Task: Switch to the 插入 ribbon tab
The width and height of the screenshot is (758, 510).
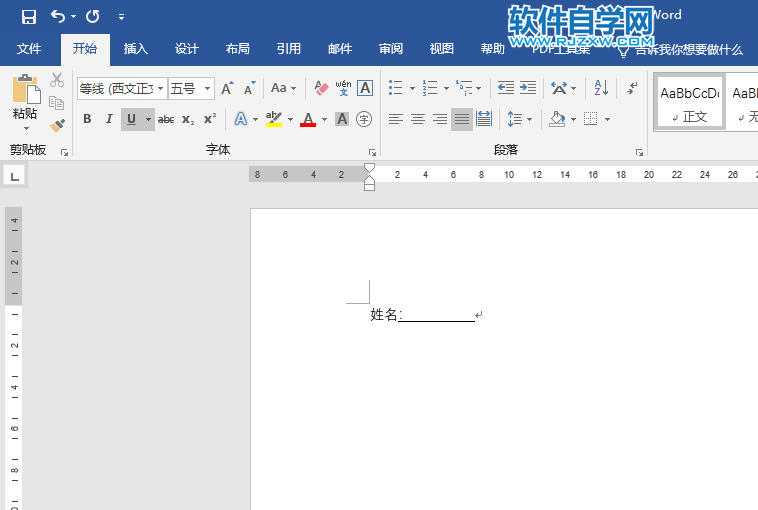Action: (136, 49)
